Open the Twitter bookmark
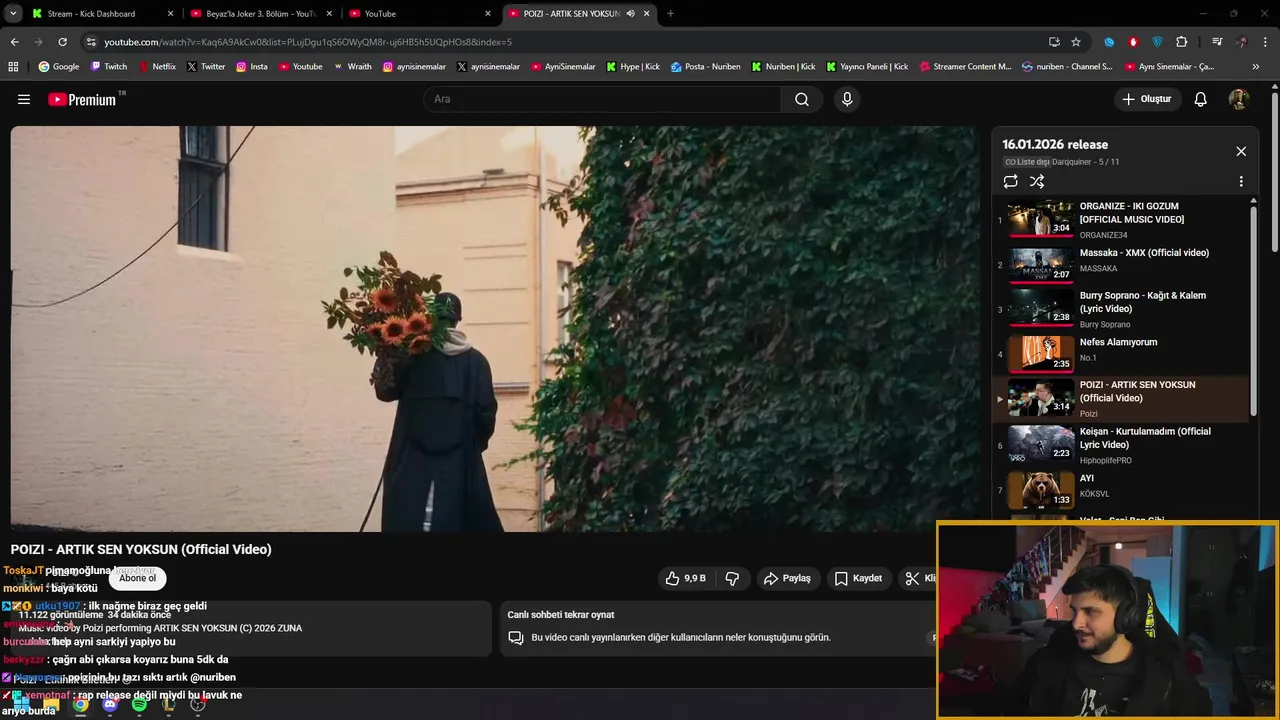The image size is (1280, 720). [205, 67]
